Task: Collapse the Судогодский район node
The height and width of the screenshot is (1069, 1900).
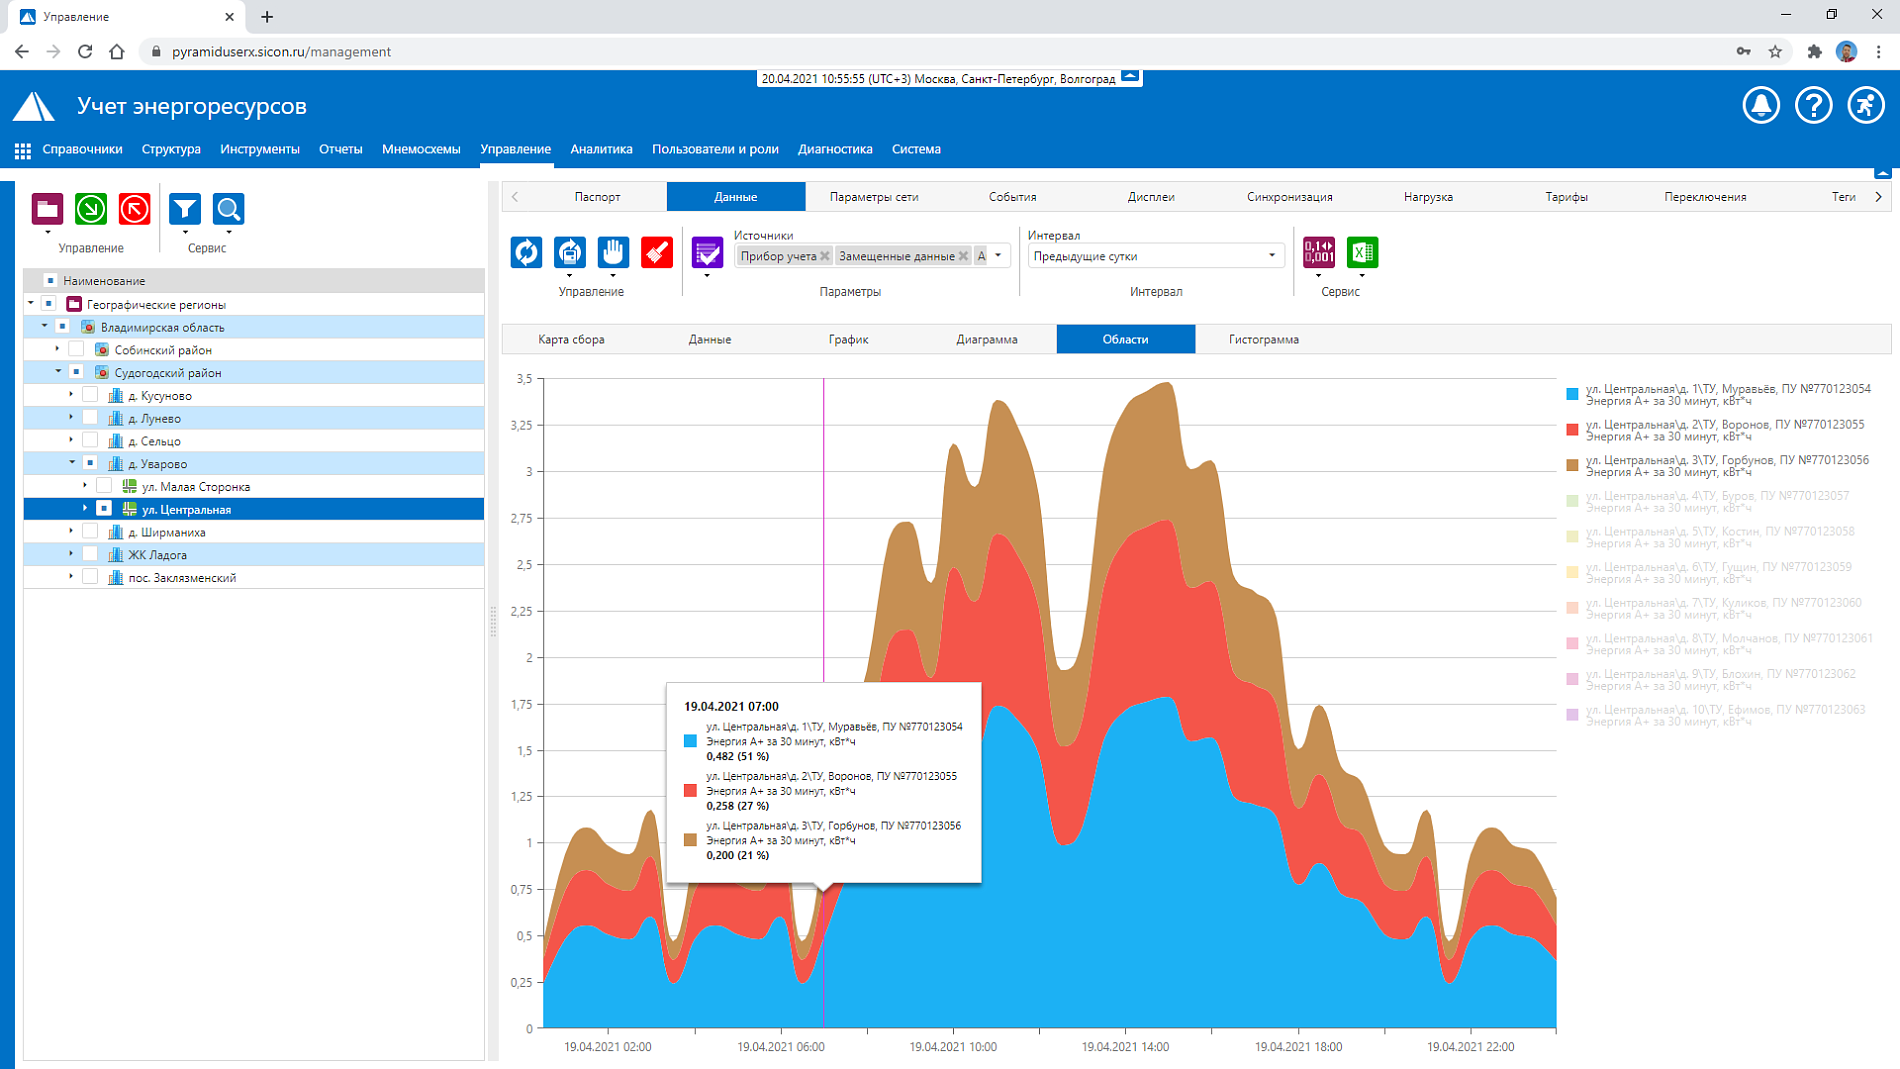Action: pos(58,372)
